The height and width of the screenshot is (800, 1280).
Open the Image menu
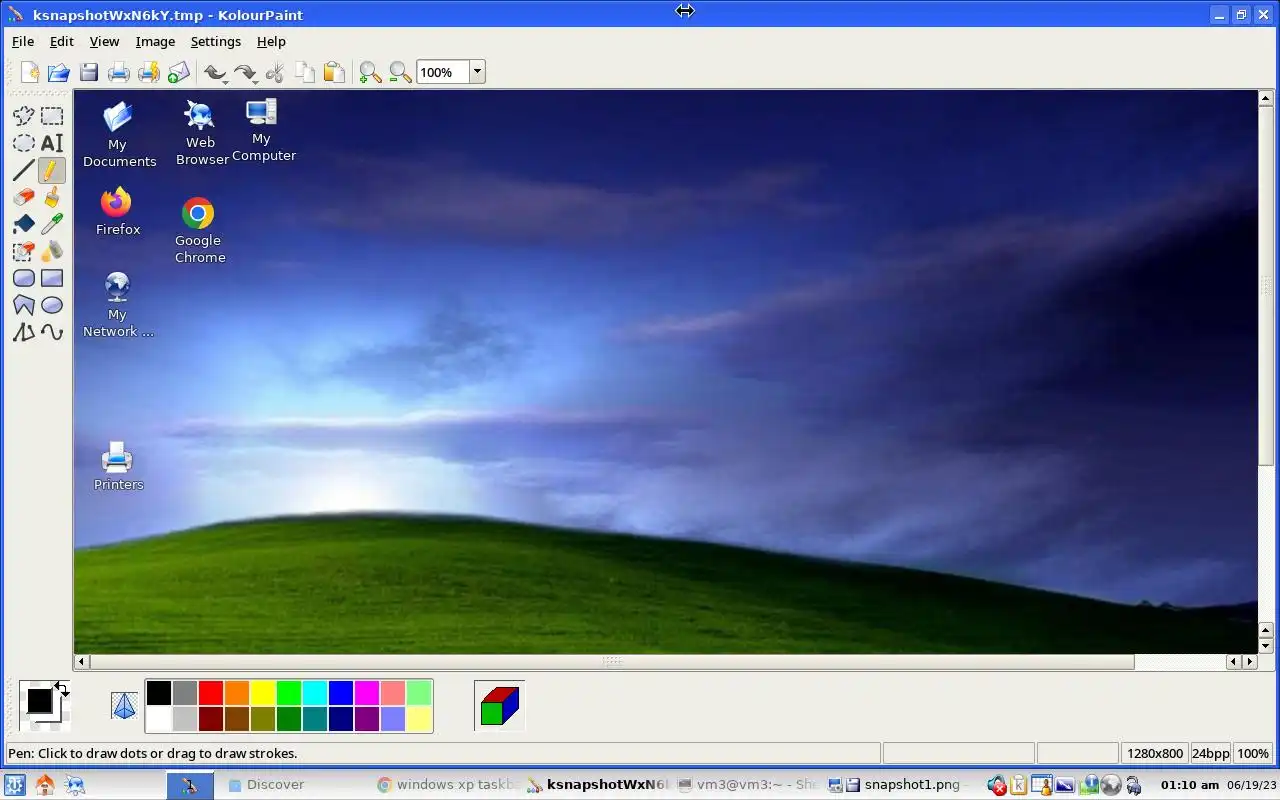point(155,41)
